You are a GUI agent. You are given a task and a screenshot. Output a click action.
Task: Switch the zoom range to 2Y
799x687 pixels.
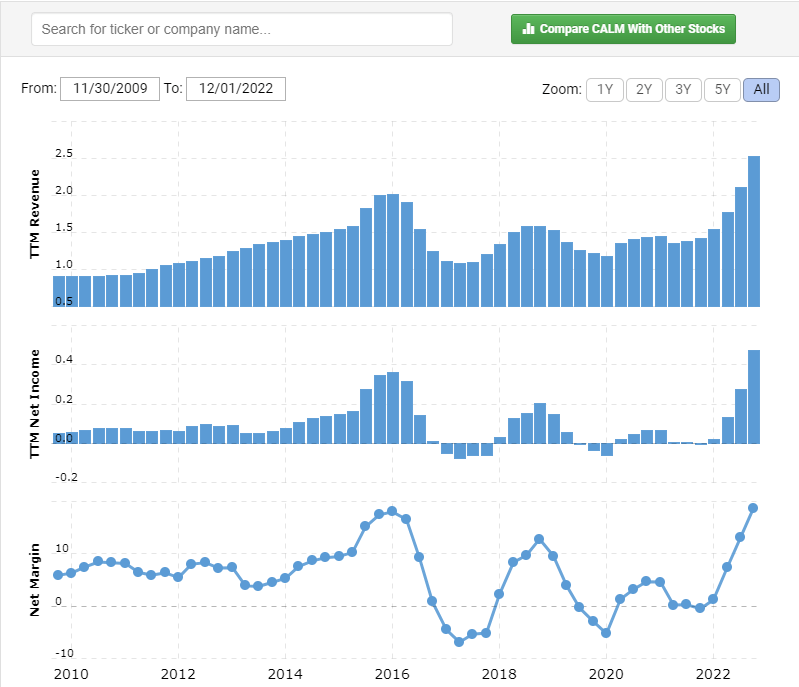pos(643,89)
